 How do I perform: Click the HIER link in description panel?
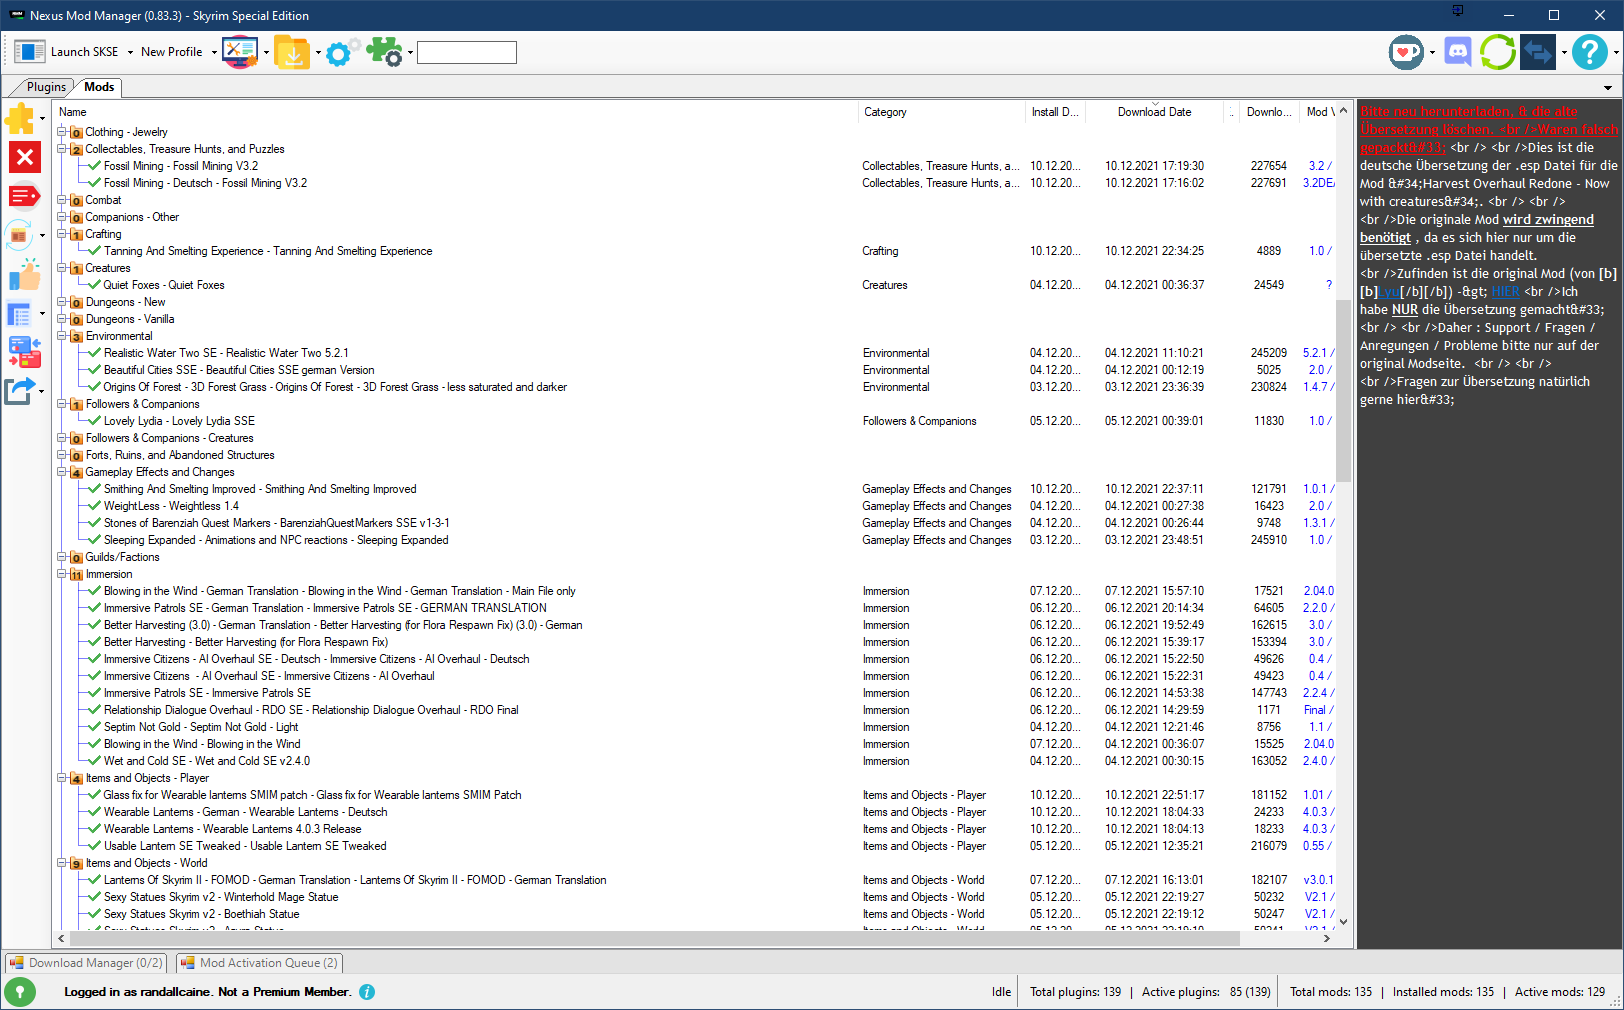coord(1505,292)
